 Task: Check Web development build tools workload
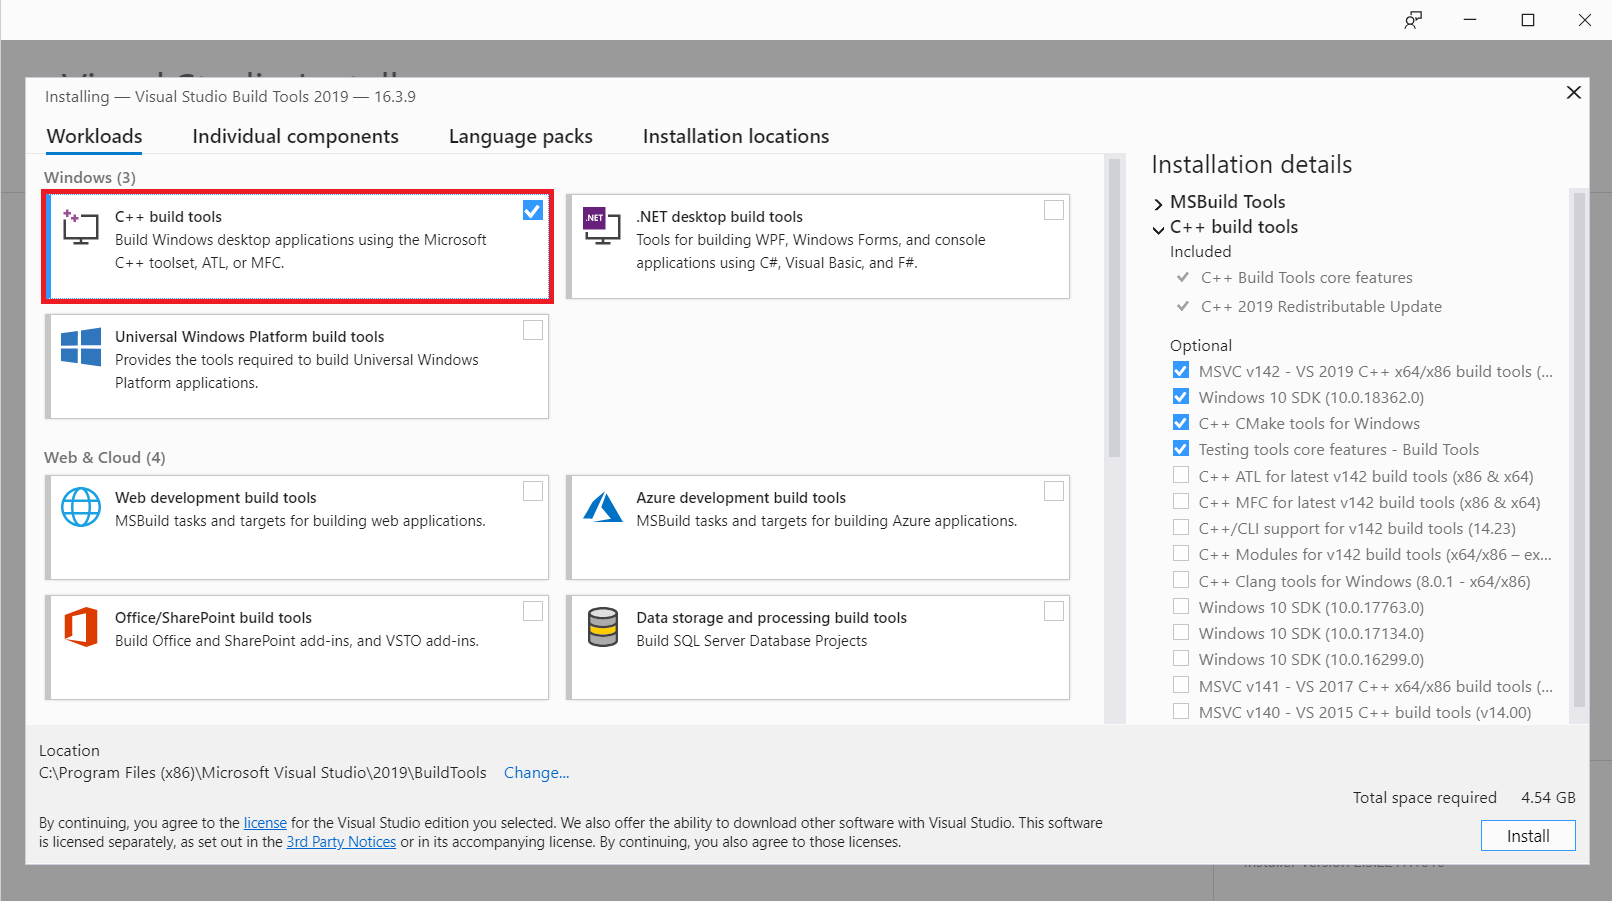point(533,491)
